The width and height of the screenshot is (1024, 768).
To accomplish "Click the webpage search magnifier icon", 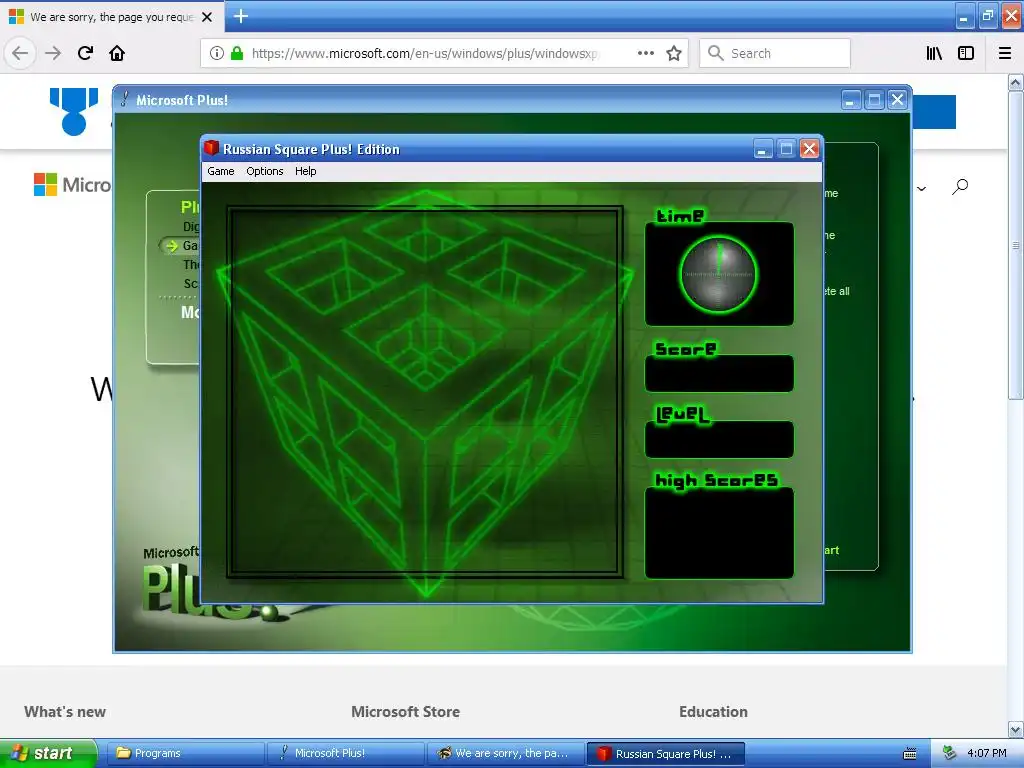I will [960, 187].
